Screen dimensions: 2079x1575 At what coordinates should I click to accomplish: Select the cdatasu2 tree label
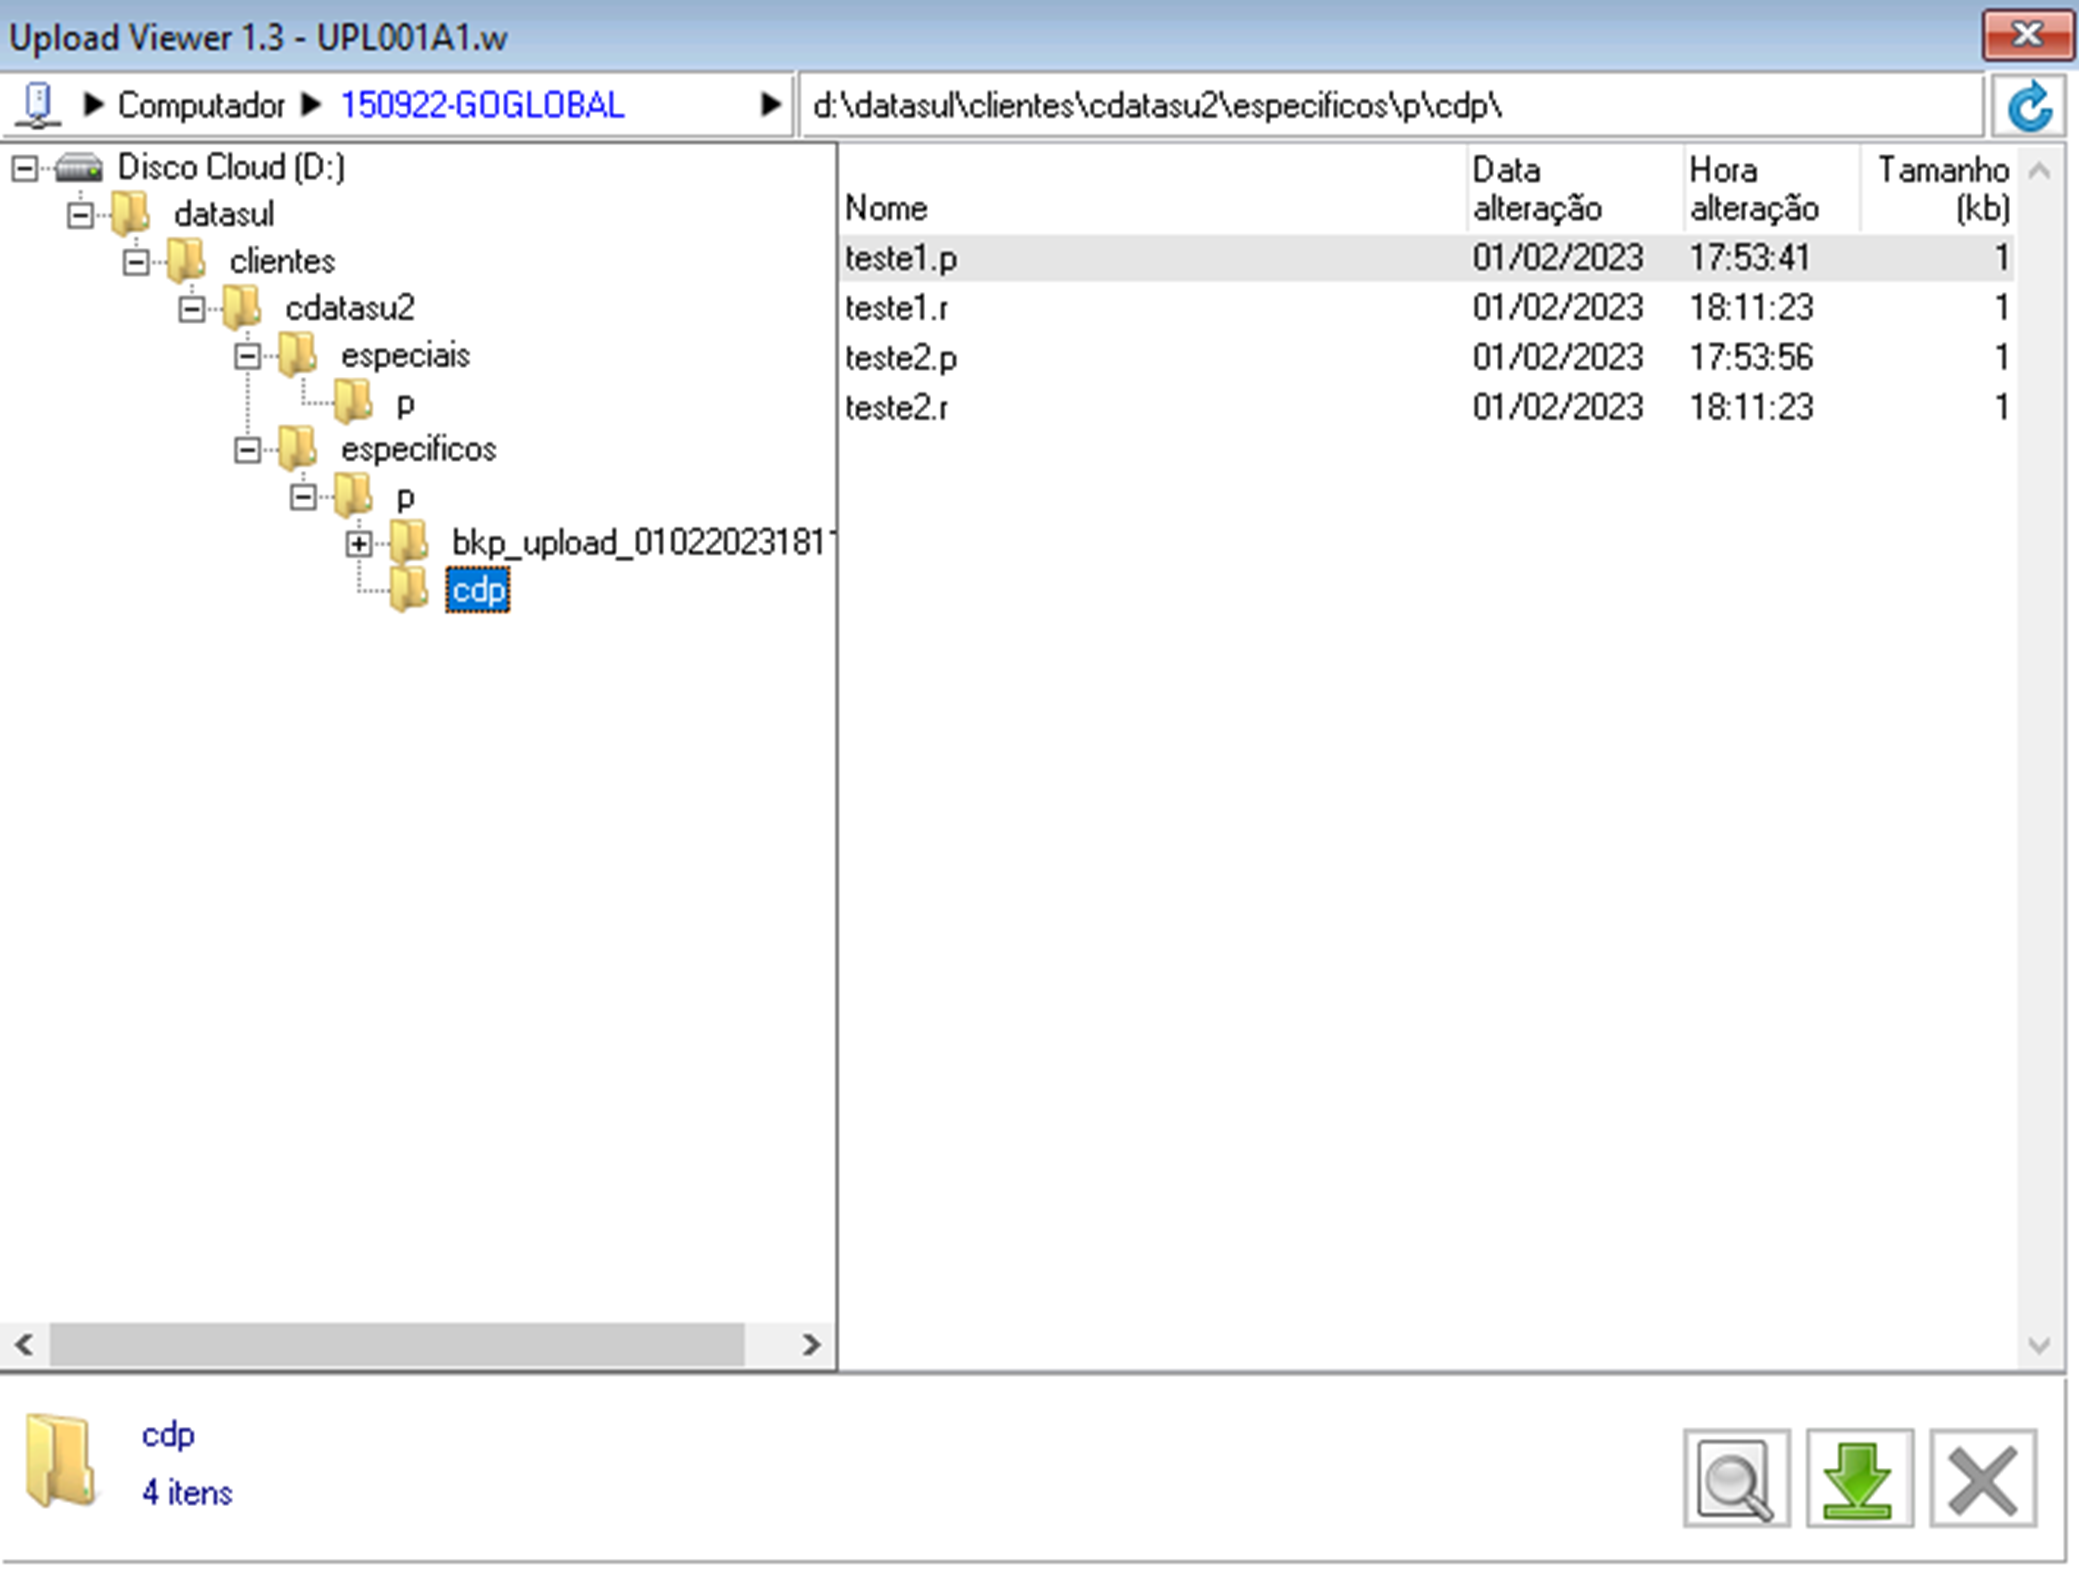tap(349, 308)
